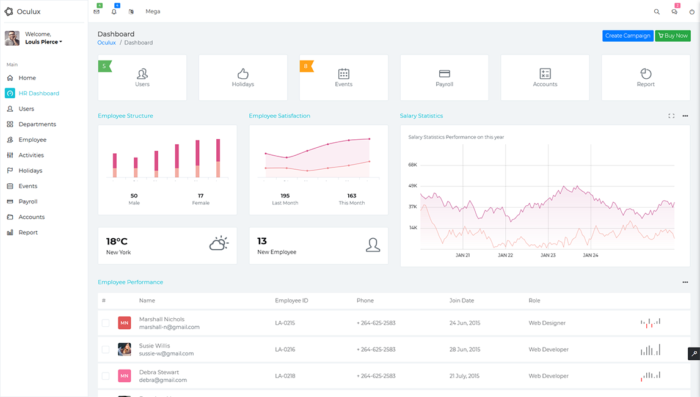The height and width of the screenshot is (397, 700).
Task: Click the power icon at top right
Action: pos(692,12)
